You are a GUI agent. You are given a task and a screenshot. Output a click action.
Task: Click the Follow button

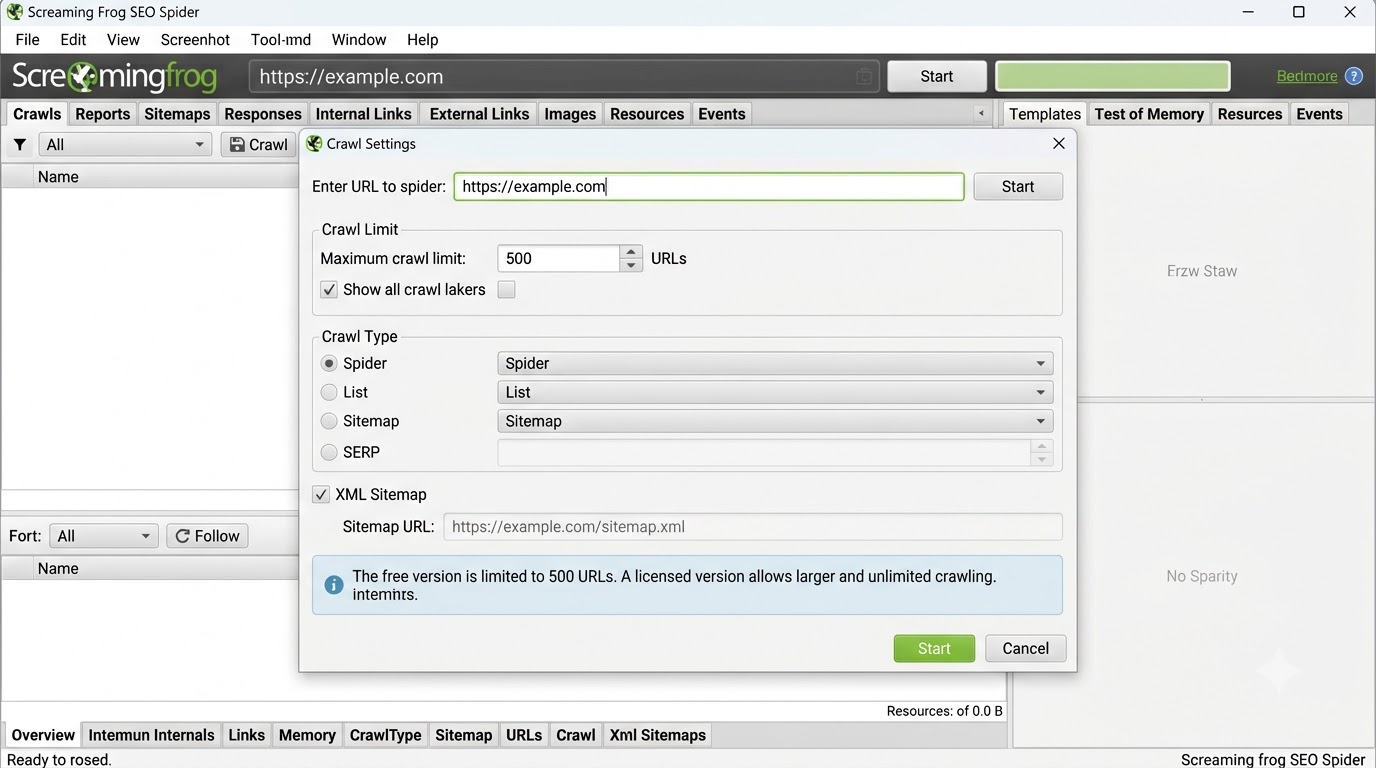(x=207, y=536)
